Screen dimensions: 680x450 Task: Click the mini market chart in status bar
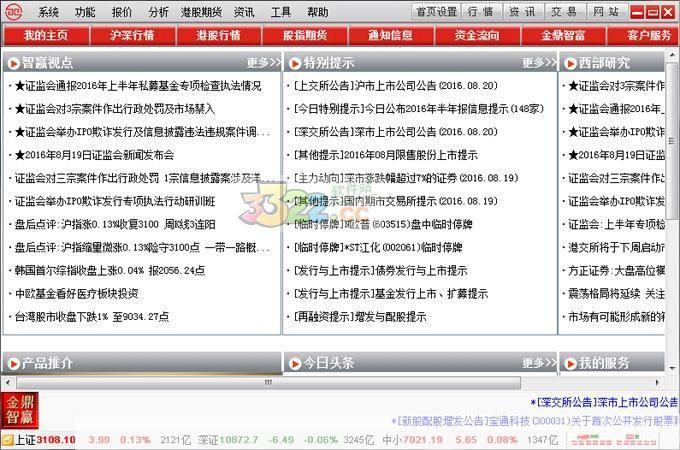coord(613,440)
